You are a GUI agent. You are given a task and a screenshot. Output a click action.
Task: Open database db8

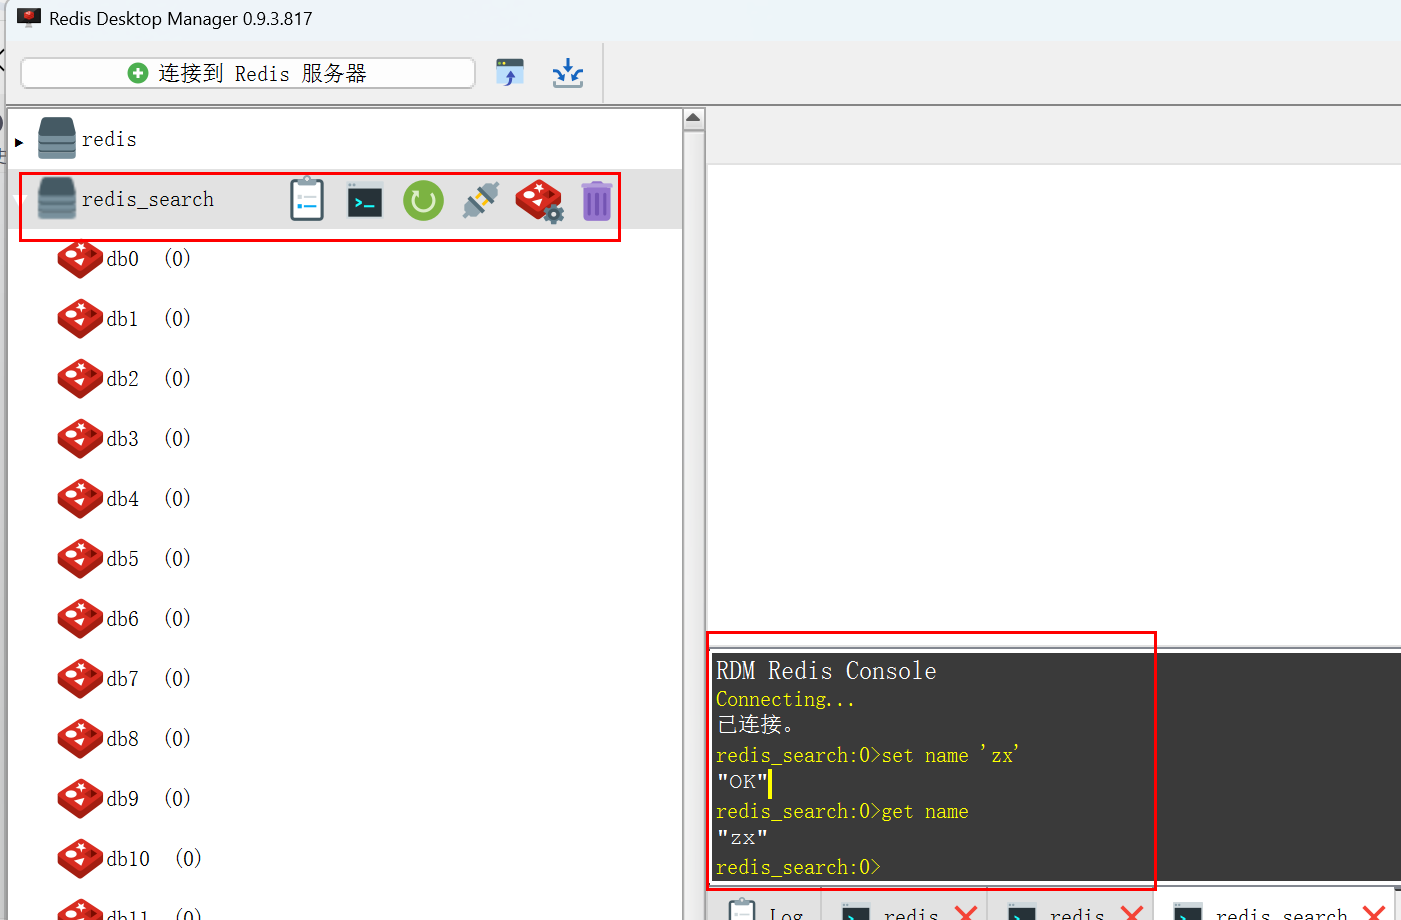124,739
